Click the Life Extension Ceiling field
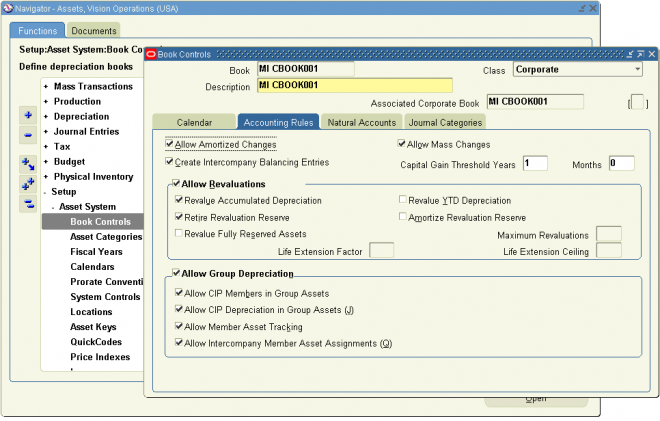This screenshot has height=421, width=660. tap(609, 250)
